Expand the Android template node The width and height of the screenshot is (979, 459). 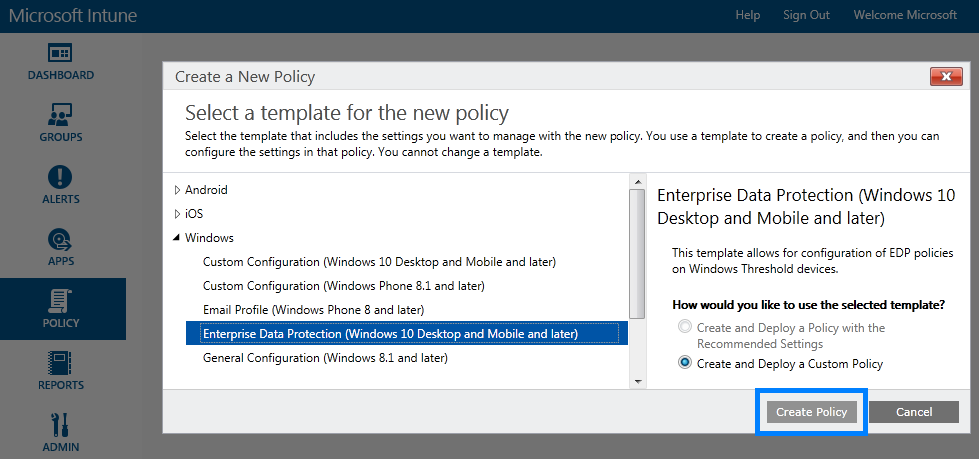[x=179, y=190]
